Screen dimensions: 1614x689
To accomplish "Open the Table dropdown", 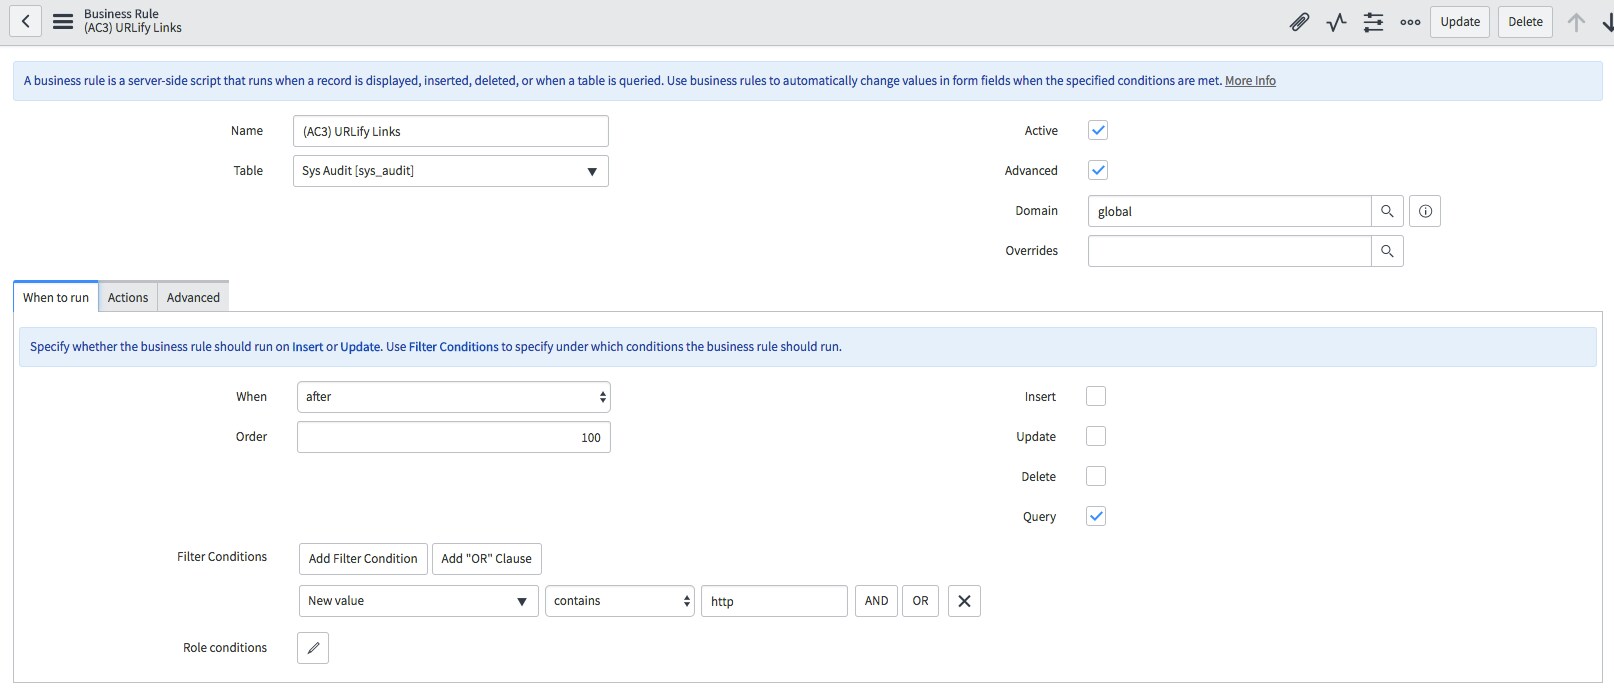I will click(450, 171).
